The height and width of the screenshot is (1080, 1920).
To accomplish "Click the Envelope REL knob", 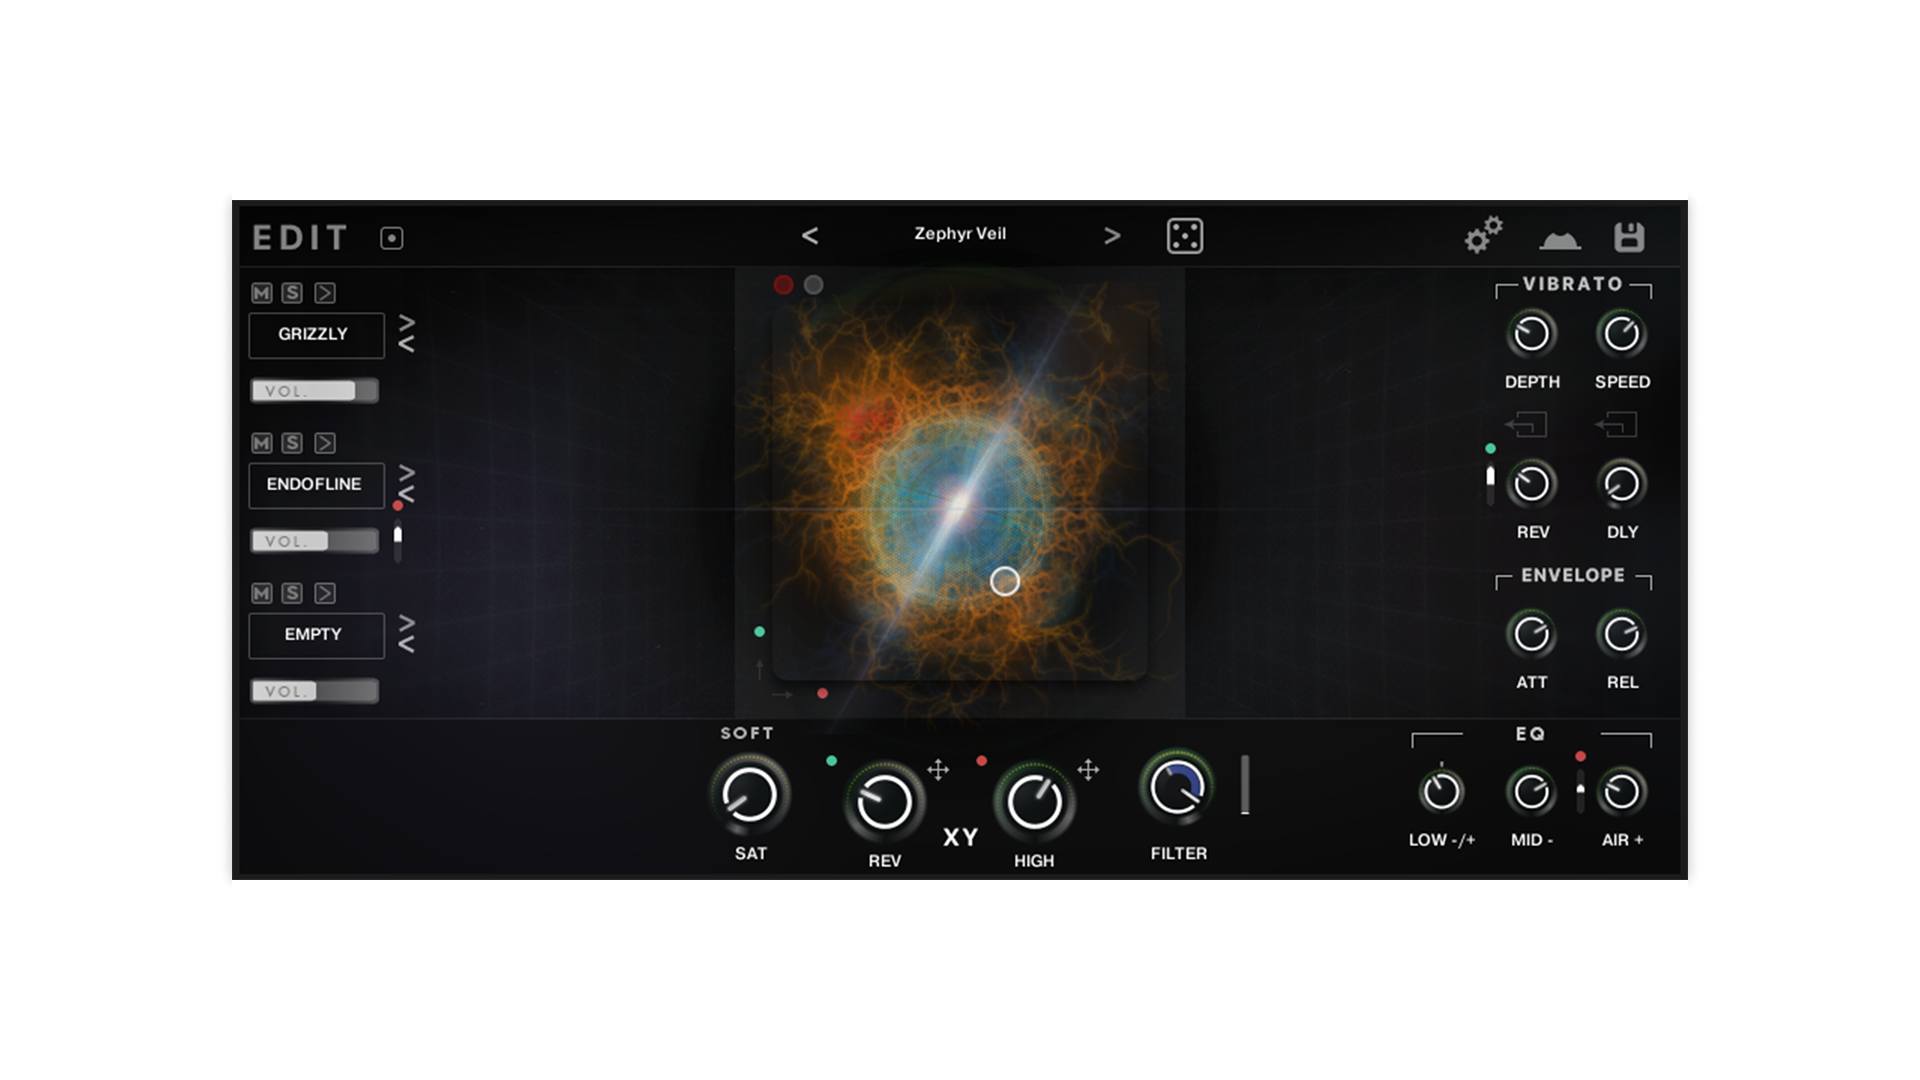I will pyautogui.click(x=1621, y=634).
